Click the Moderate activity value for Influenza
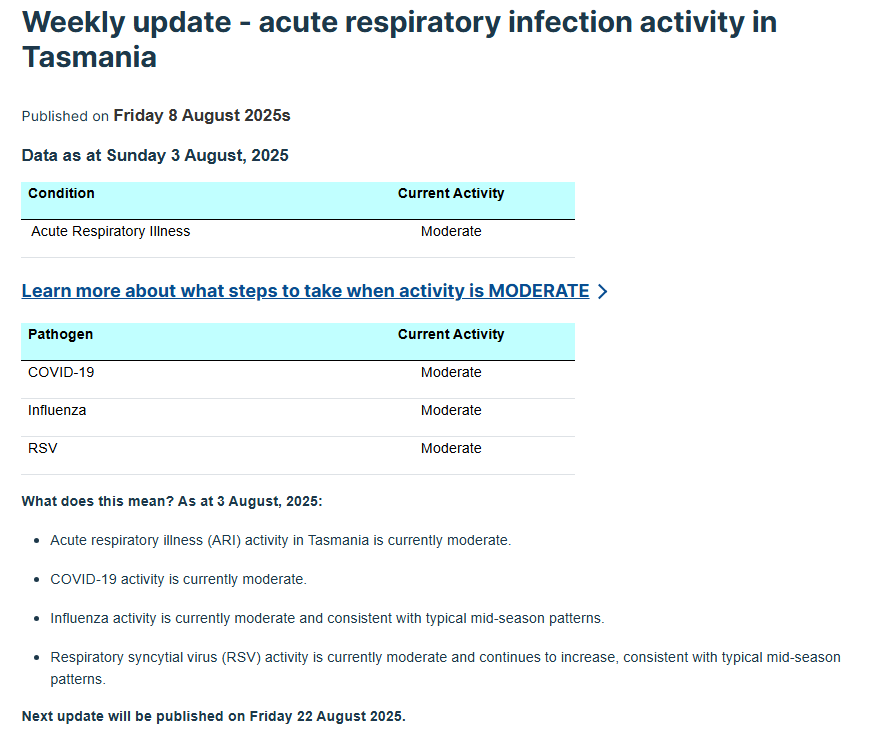869x733 pixels. point(451,410)
